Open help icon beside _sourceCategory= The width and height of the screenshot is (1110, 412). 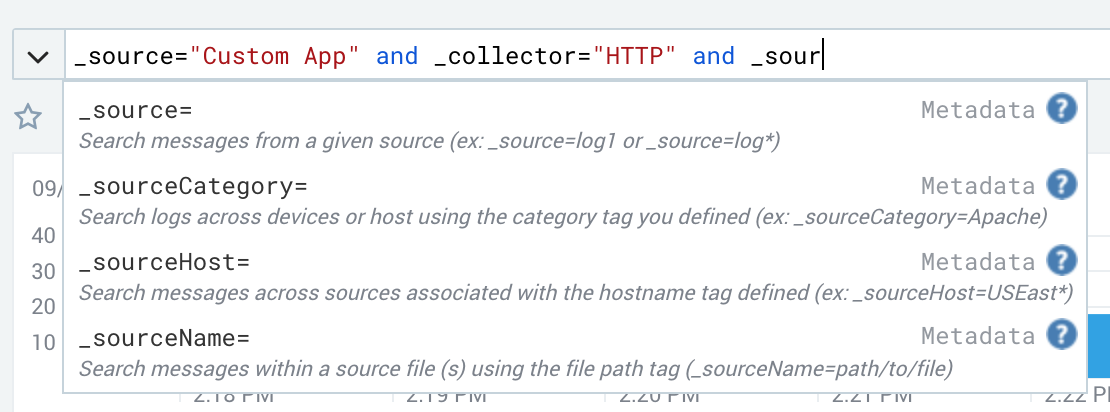1062,185
